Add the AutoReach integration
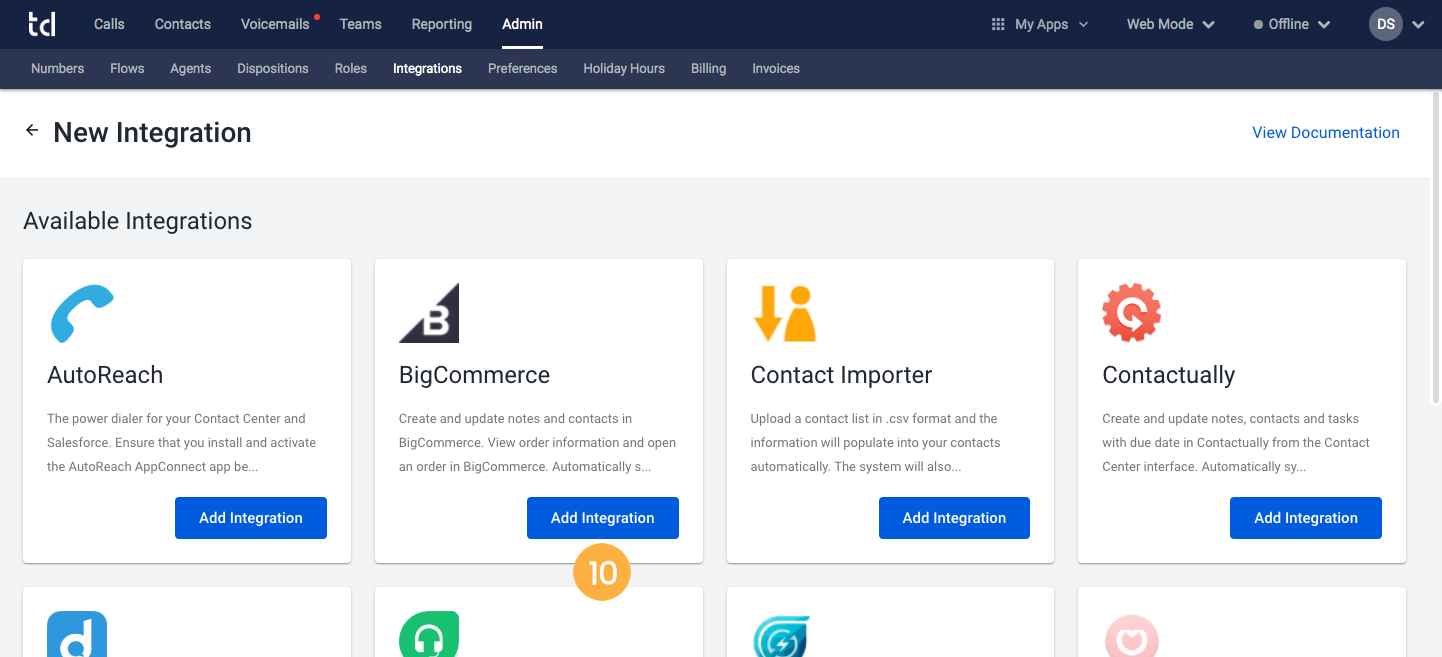1442x657 pixels. (251, 518)
